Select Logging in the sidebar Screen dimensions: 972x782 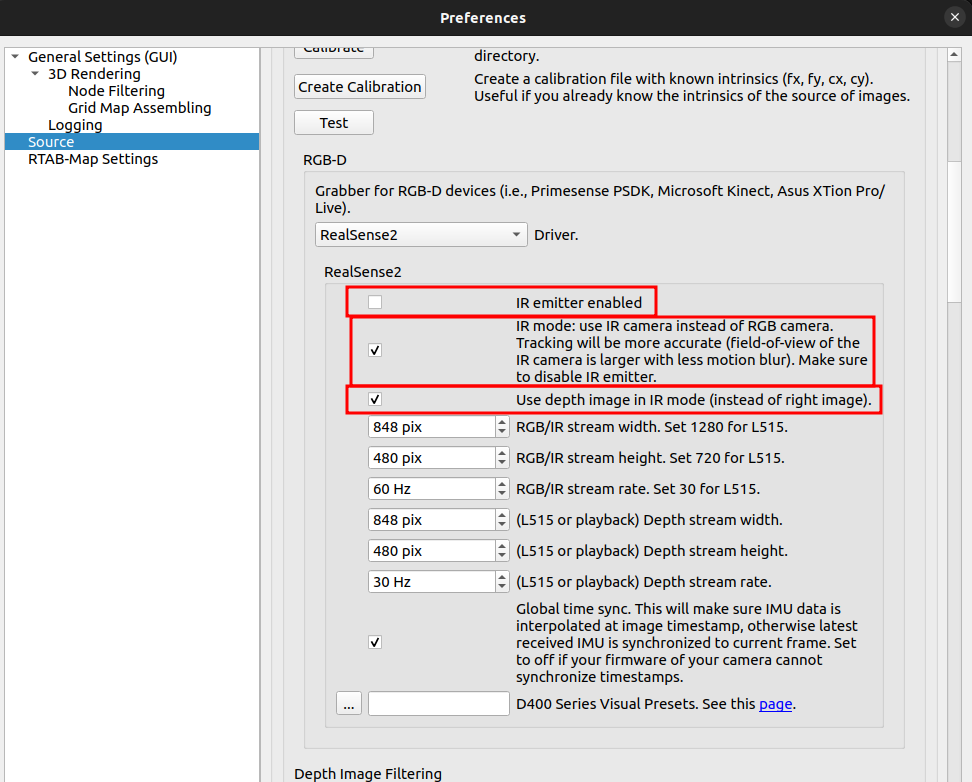point(75,125)
